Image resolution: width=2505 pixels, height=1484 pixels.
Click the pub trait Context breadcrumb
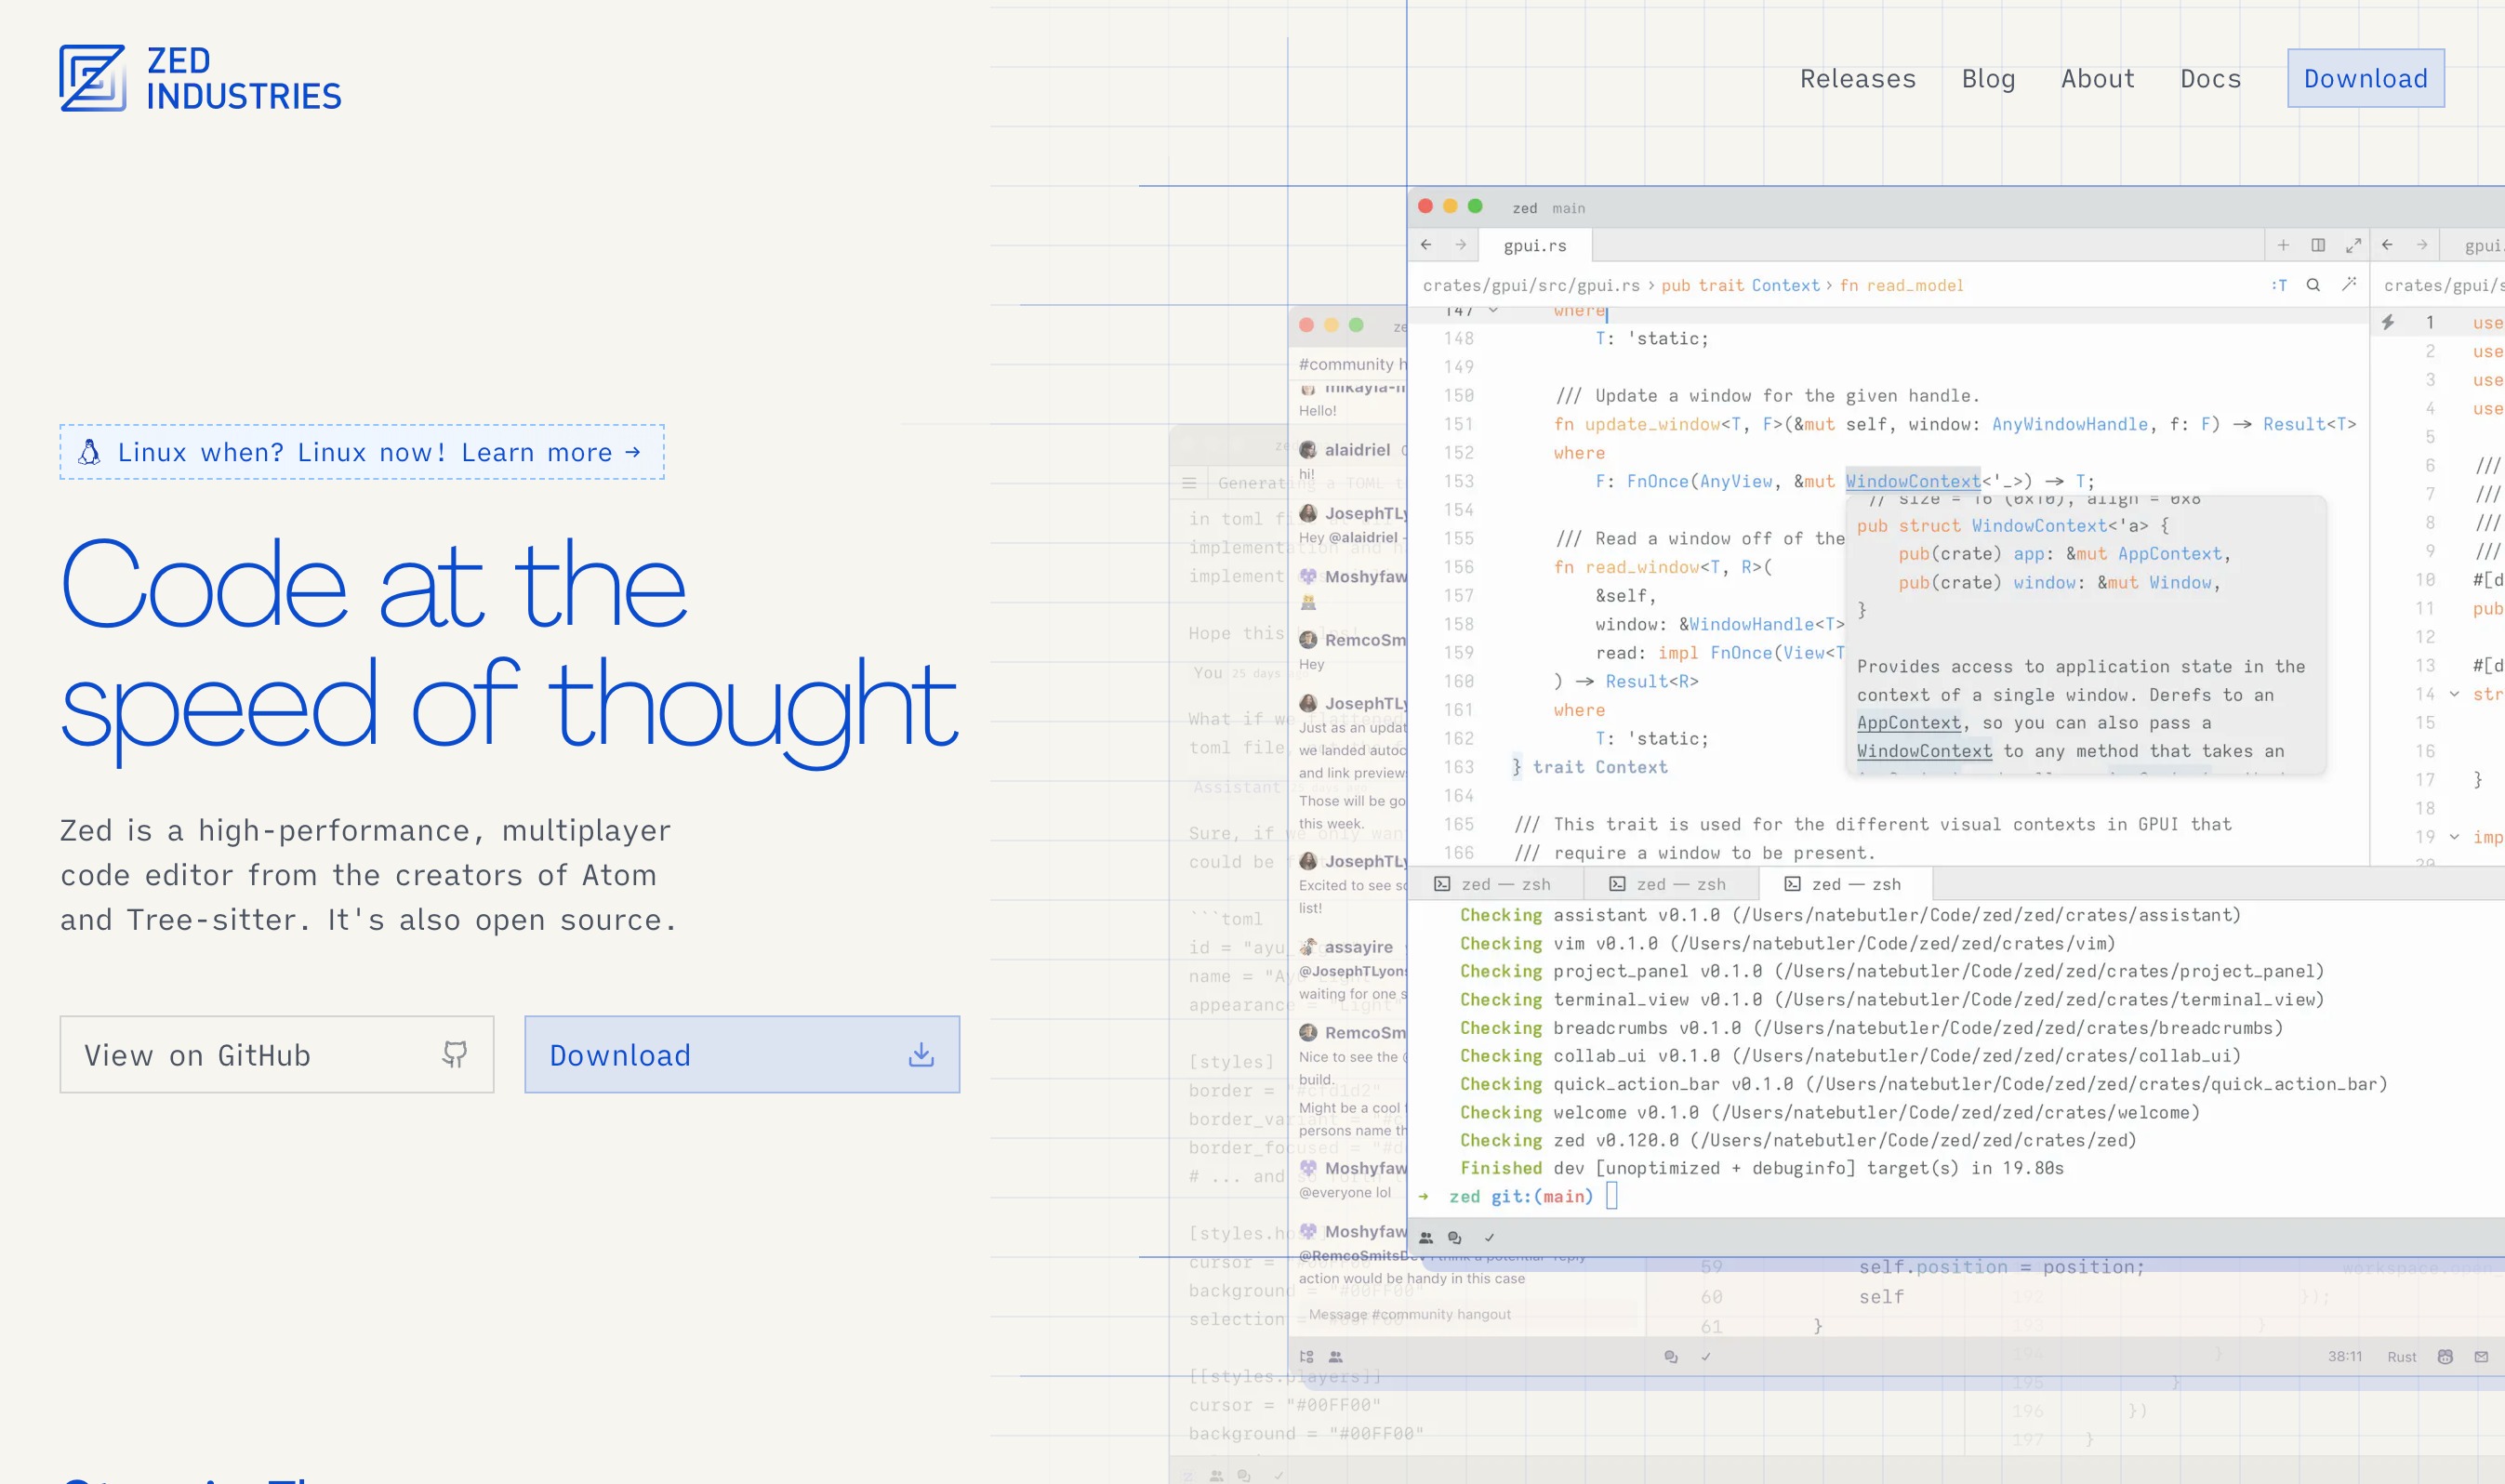[1740, 285]
